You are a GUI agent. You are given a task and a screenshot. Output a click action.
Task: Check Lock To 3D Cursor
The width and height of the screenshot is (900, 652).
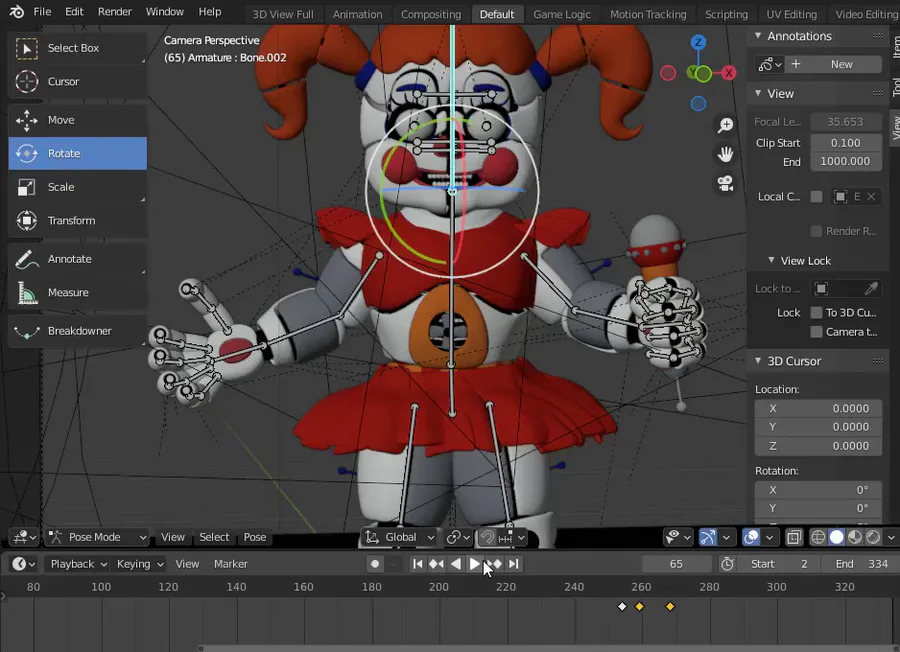tap(816, 313)
